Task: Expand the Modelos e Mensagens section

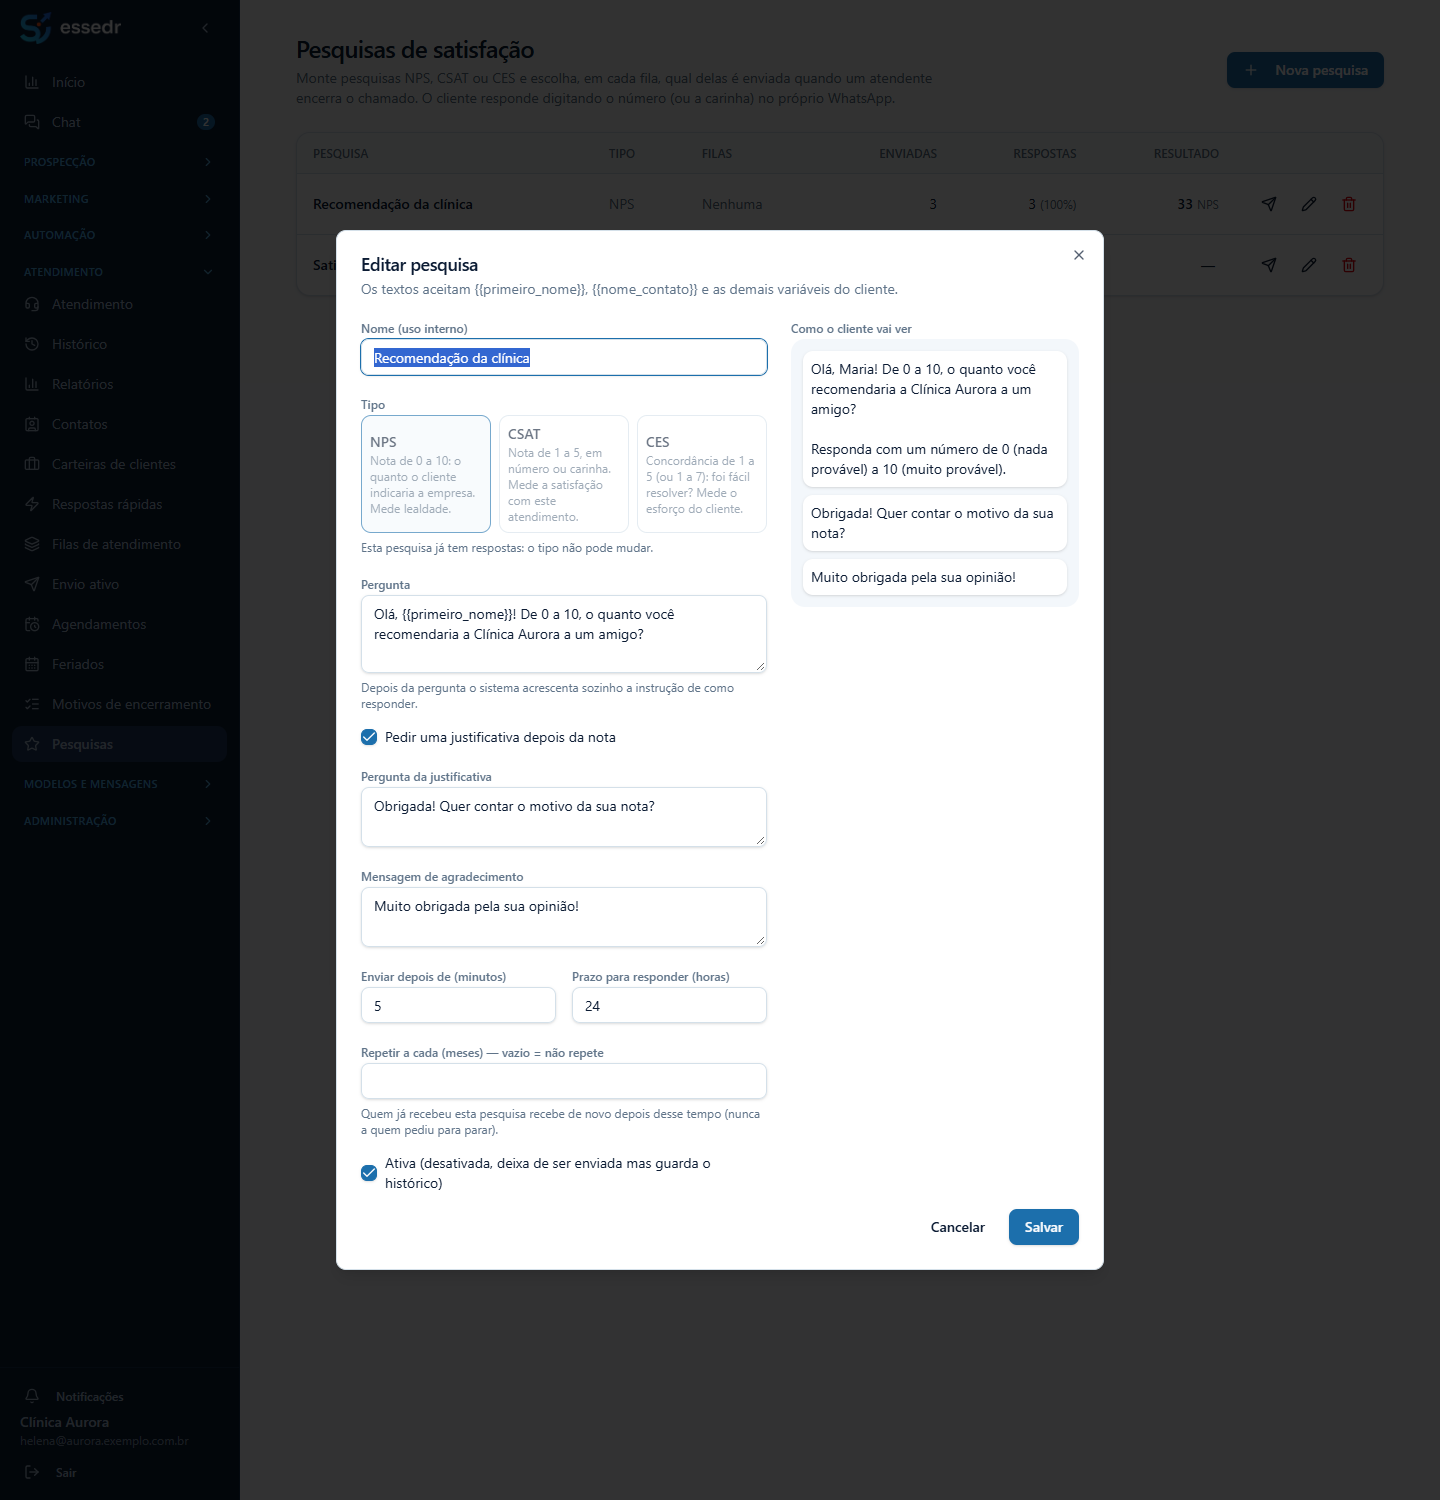Action: click(120, 784)
